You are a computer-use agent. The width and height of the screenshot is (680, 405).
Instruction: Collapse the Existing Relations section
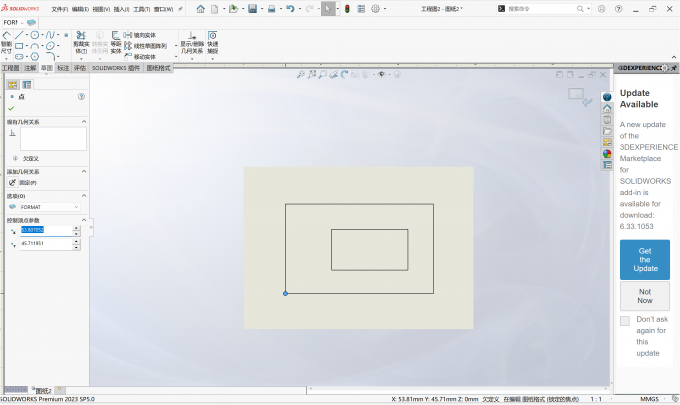[x=84, y=122]
